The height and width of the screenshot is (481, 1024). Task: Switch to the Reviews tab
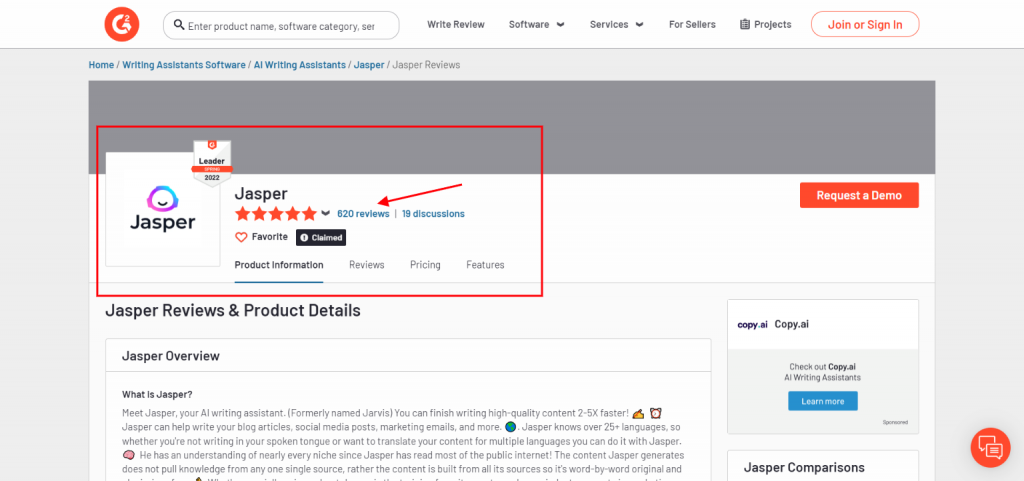tap(366, 265)
